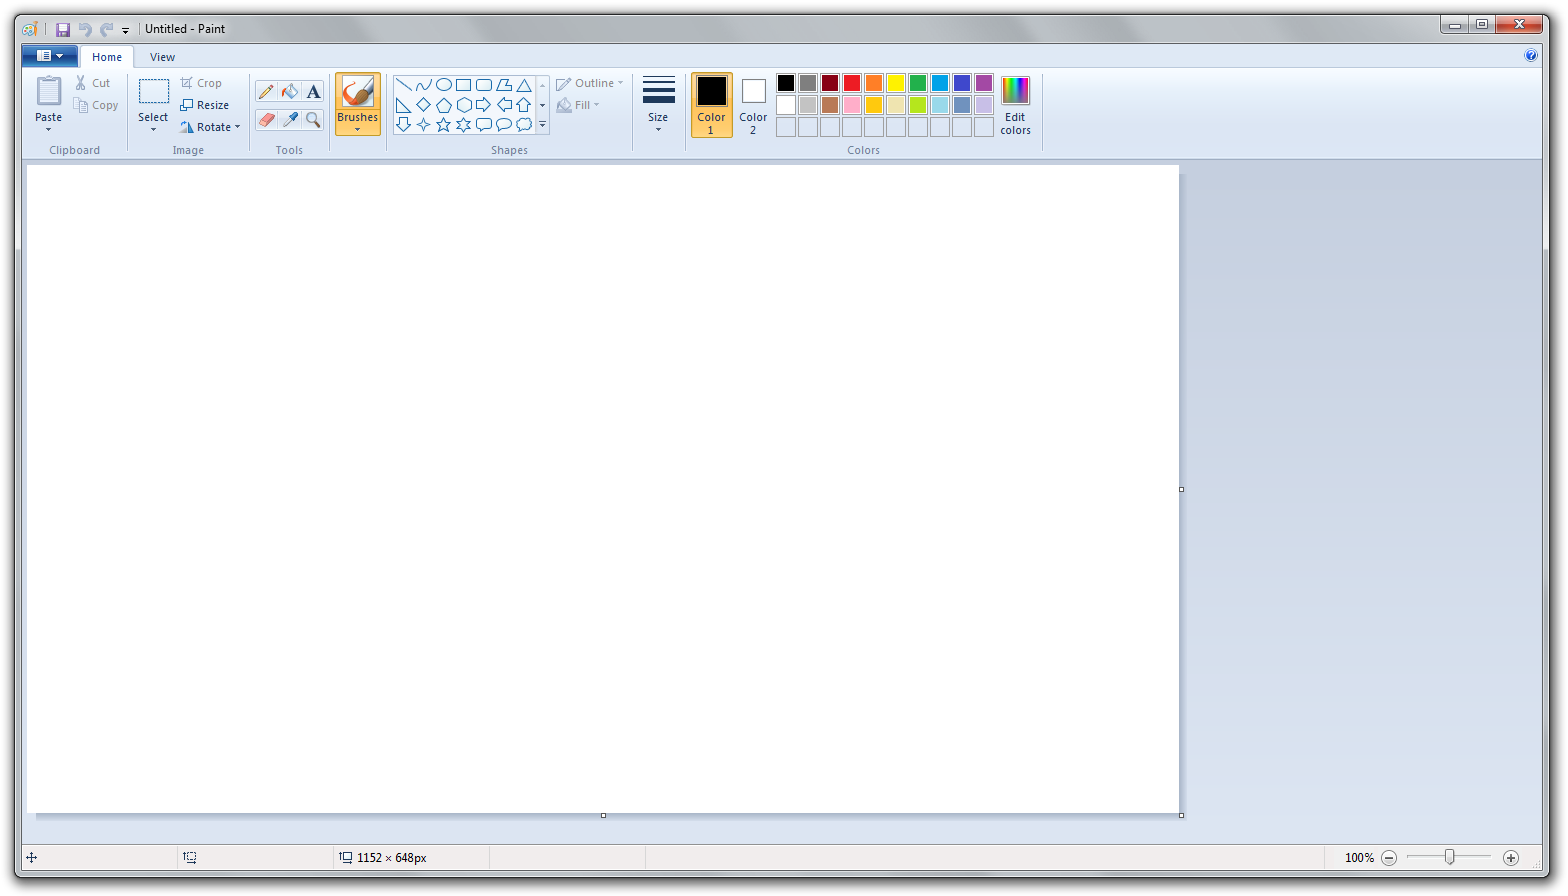Open Customize Quick Access Toolbar dropdown
The height and width of the screenshot is (896, 1568).
pyautogui.click(x=125, y=31)
